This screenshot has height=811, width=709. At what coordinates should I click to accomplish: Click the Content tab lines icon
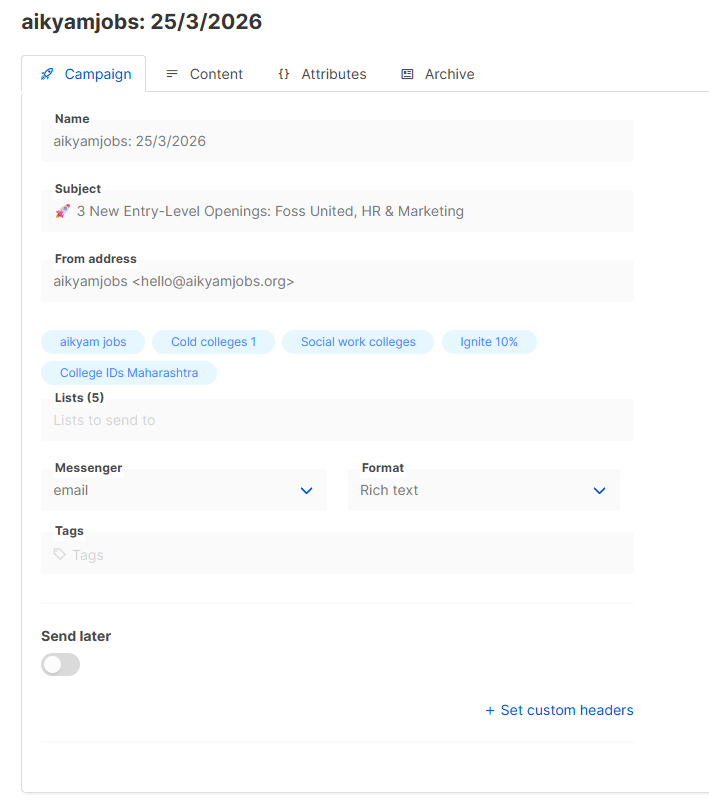172,74
